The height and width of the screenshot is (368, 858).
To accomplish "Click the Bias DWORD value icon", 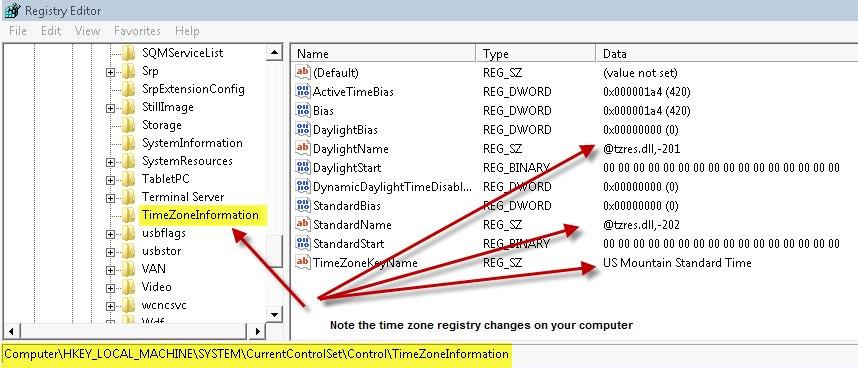I will tap(303, 110).
